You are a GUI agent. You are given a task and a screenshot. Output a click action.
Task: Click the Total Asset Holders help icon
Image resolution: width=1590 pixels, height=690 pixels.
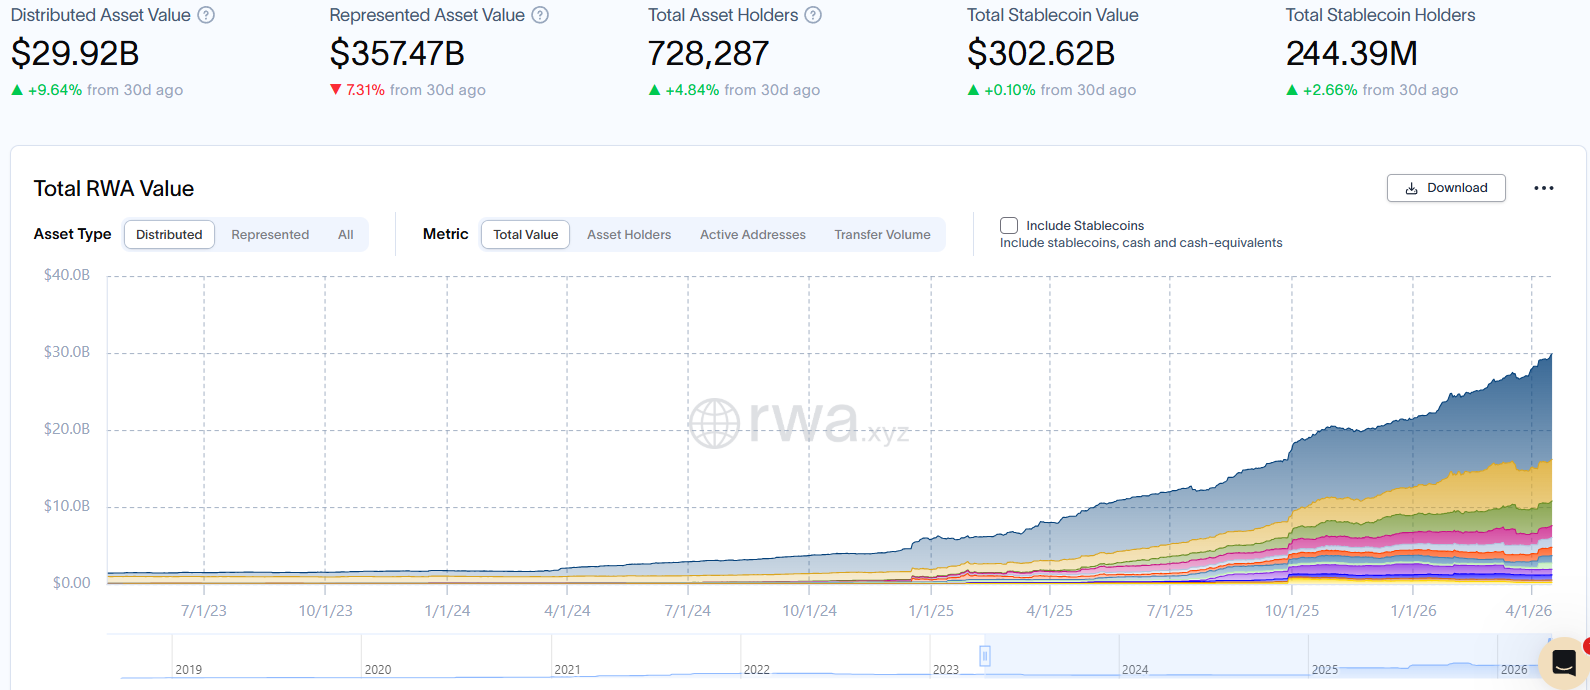pyautogui.click(x=813, y=15)
